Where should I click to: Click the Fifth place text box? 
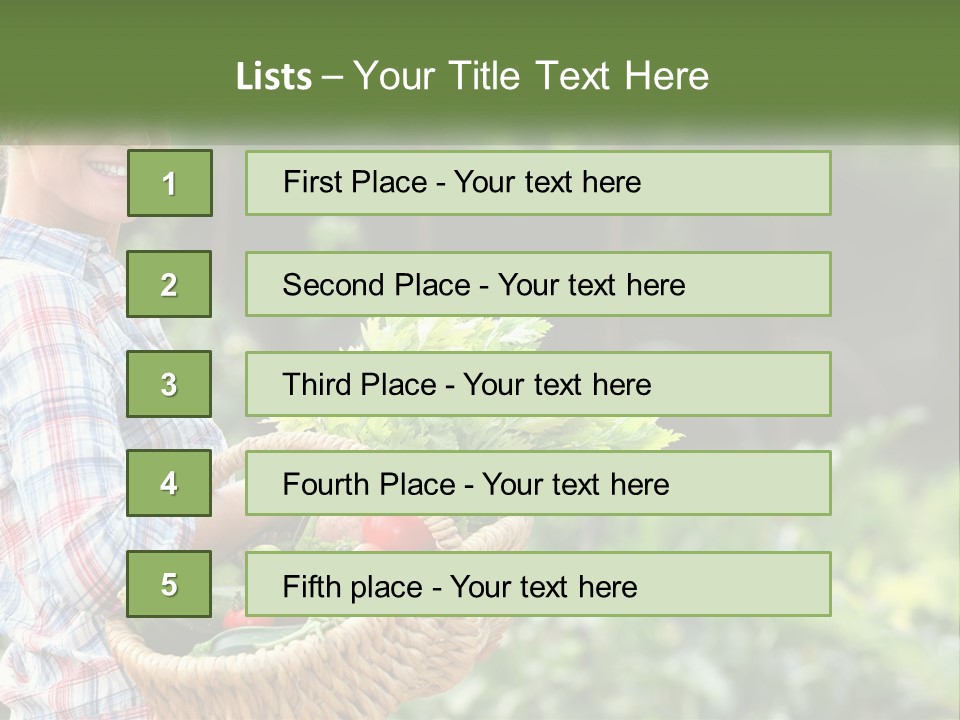coord(538,584)
